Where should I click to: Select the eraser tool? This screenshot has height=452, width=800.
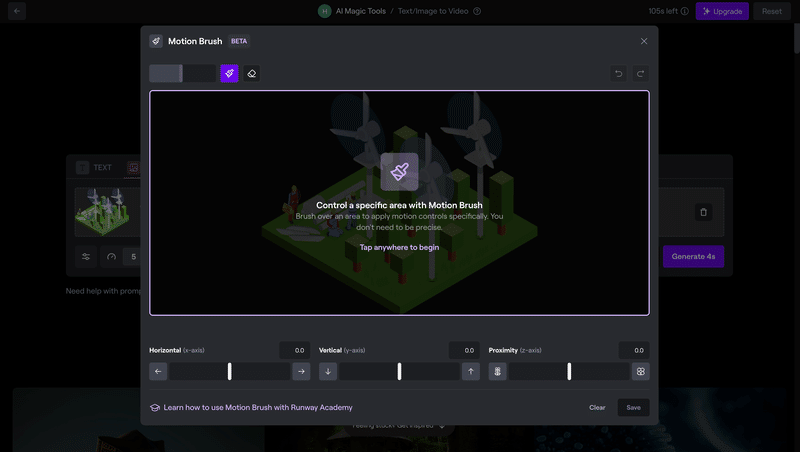pyautogui.click(x=252, y=73)
